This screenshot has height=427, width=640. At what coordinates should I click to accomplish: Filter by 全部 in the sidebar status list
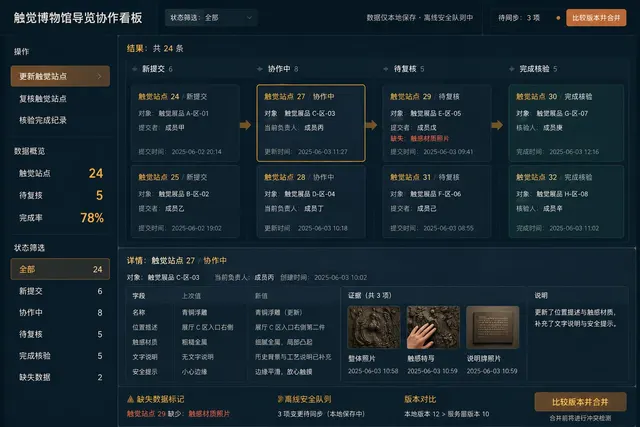coord(60,269)
